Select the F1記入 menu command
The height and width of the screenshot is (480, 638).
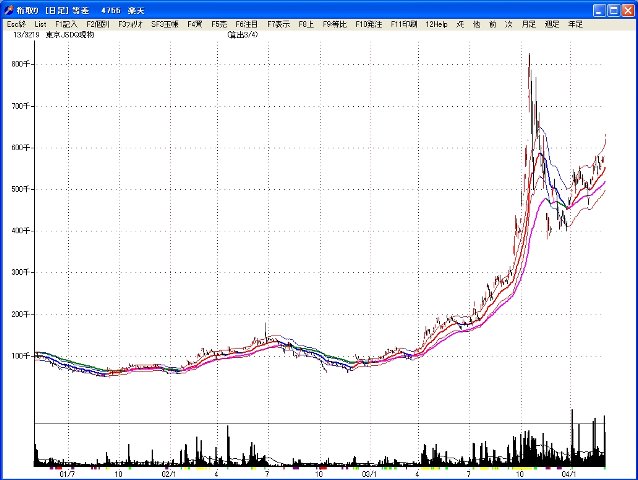(67, 22)
